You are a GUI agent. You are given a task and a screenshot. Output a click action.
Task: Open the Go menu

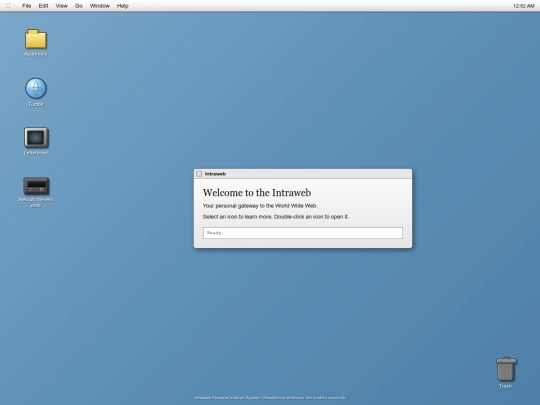79,6
